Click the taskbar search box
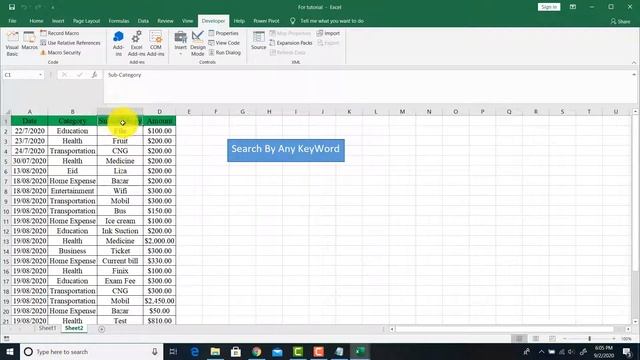The width and height of the screenshot is (640, 360). coord(91,351)
